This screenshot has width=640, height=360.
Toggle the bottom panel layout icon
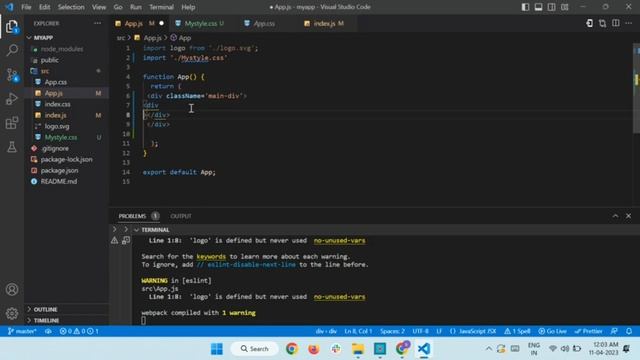538,7
